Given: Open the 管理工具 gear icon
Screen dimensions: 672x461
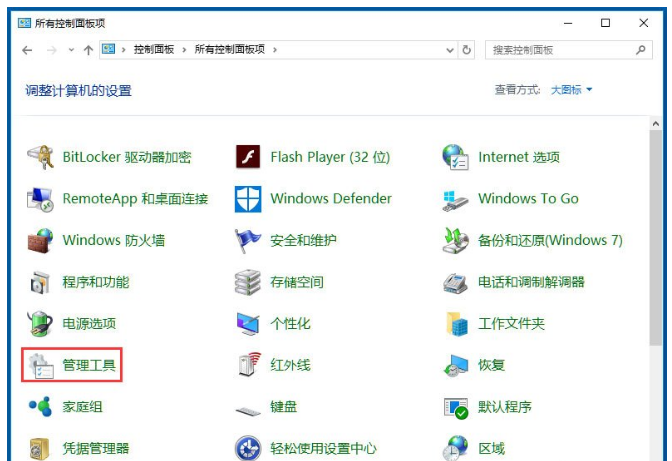Looking at the screenshot, I should click(41, 366).
